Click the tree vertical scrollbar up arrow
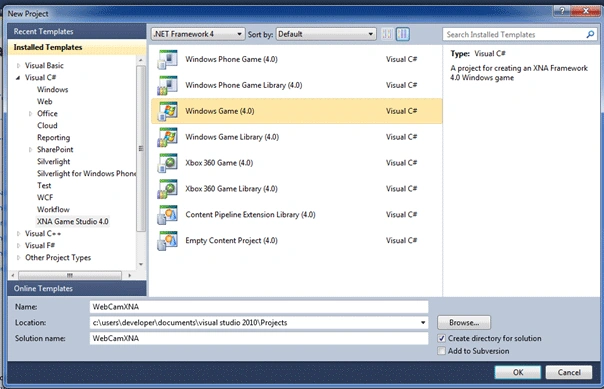Viewport: 604px width, 389px height. pos(141,60)
